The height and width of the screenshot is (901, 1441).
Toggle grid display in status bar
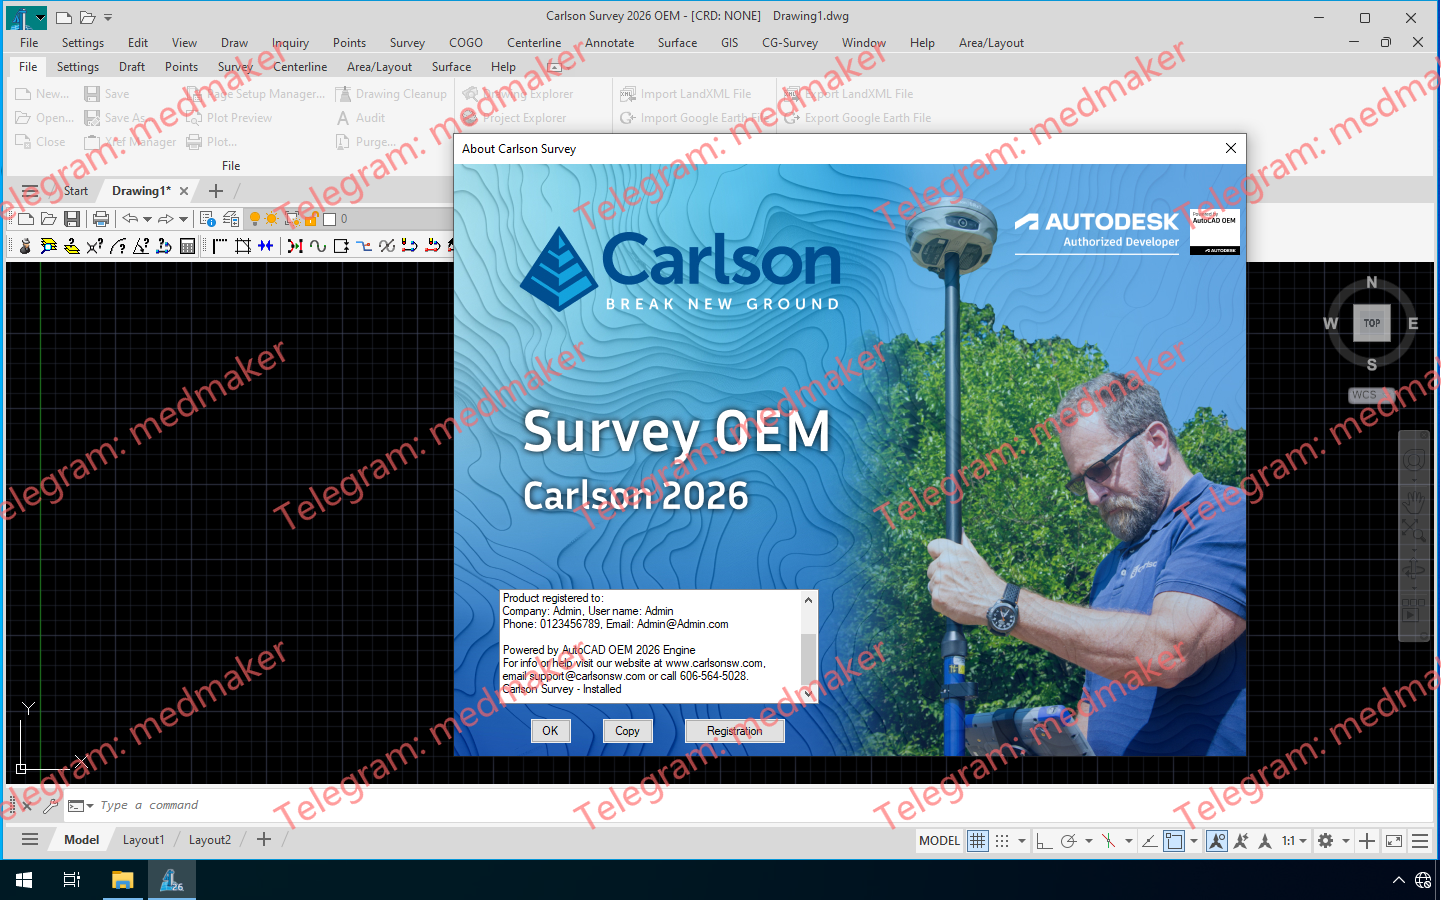click(977, 840)
